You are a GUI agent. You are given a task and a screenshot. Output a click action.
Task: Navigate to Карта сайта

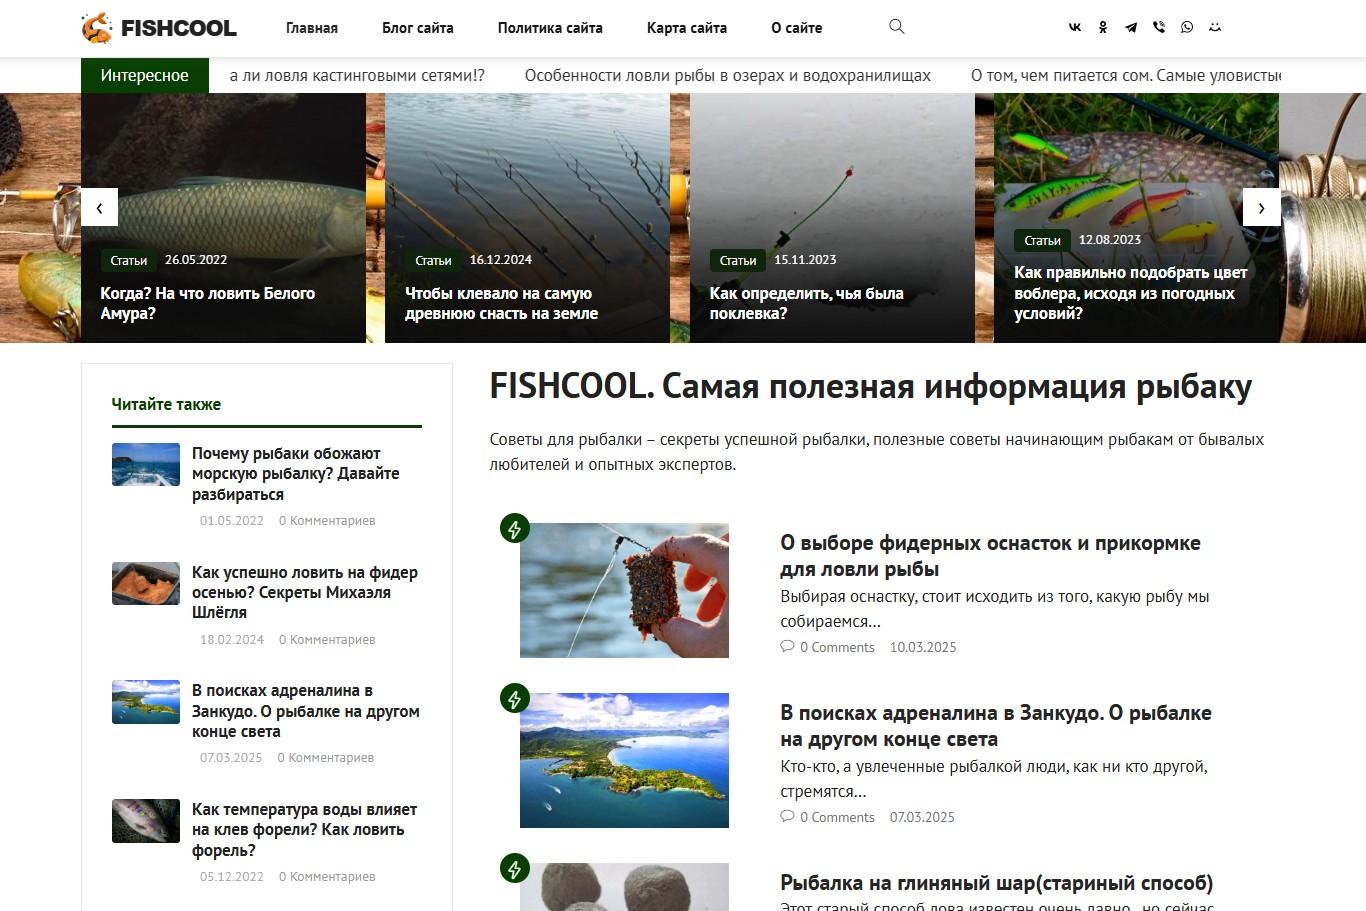687,28
